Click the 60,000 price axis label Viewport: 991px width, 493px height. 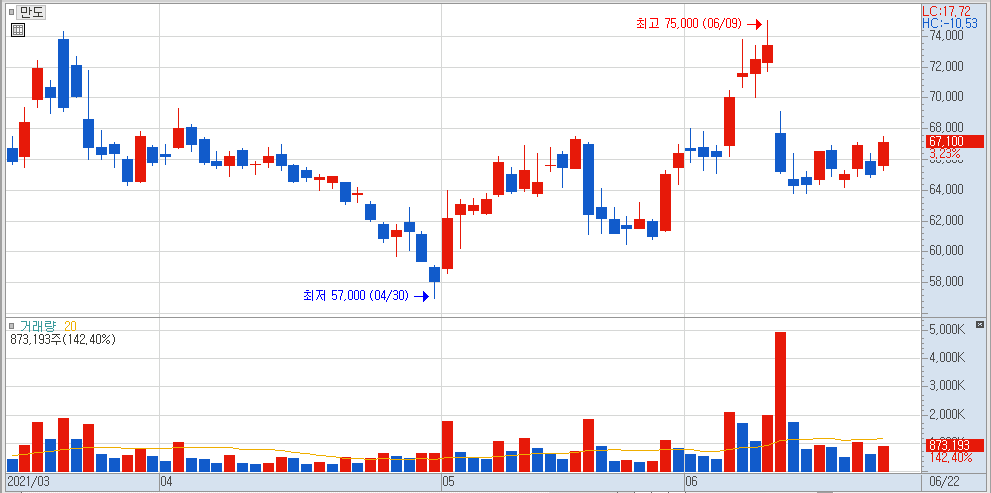pos(945,250)
